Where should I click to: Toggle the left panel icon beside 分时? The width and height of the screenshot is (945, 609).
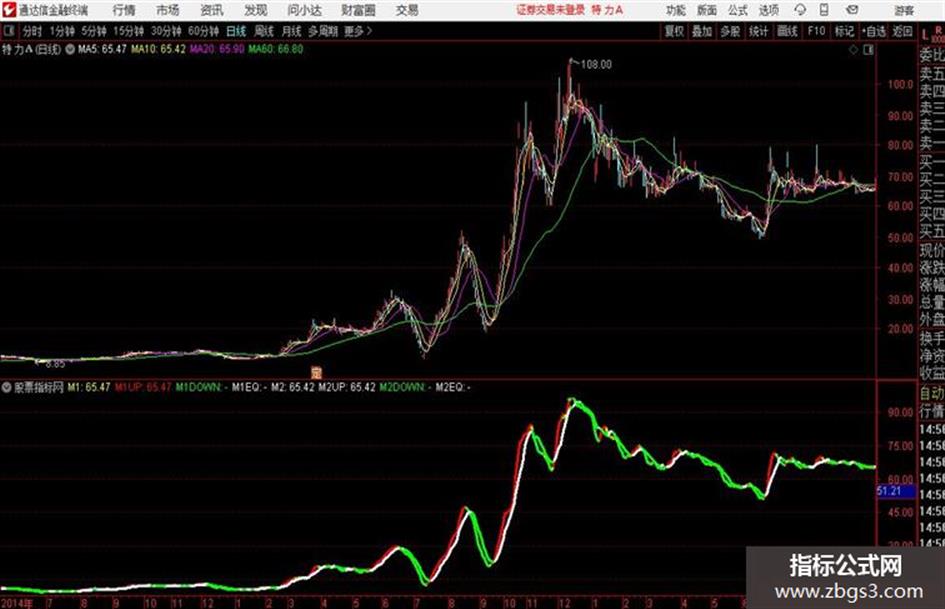click(x=8, y=31)
